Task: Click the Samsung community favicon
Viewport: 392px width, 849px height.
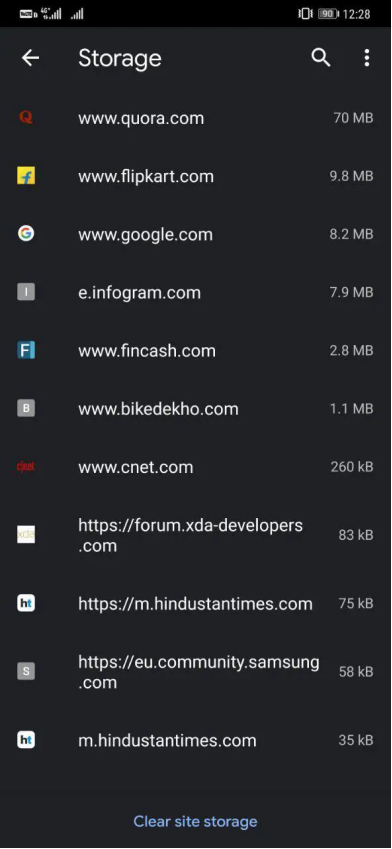Action: [x=26, y=672]
